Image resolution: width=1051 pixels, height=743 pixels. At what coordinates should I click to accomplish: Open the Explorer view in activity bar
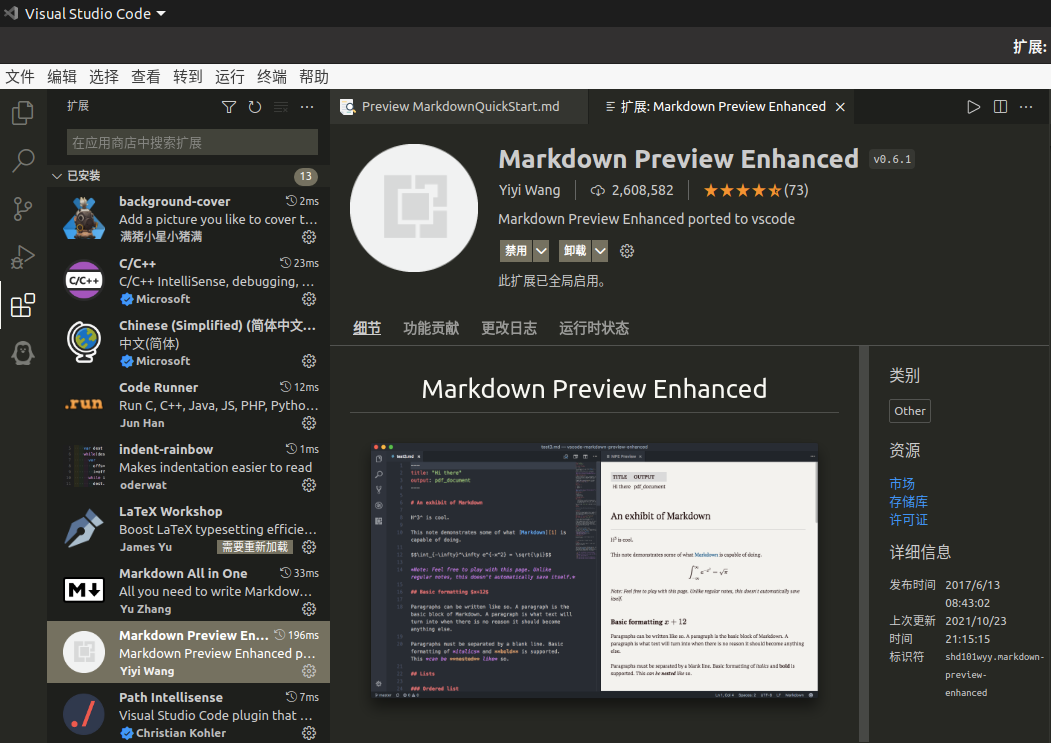[23, 113]
